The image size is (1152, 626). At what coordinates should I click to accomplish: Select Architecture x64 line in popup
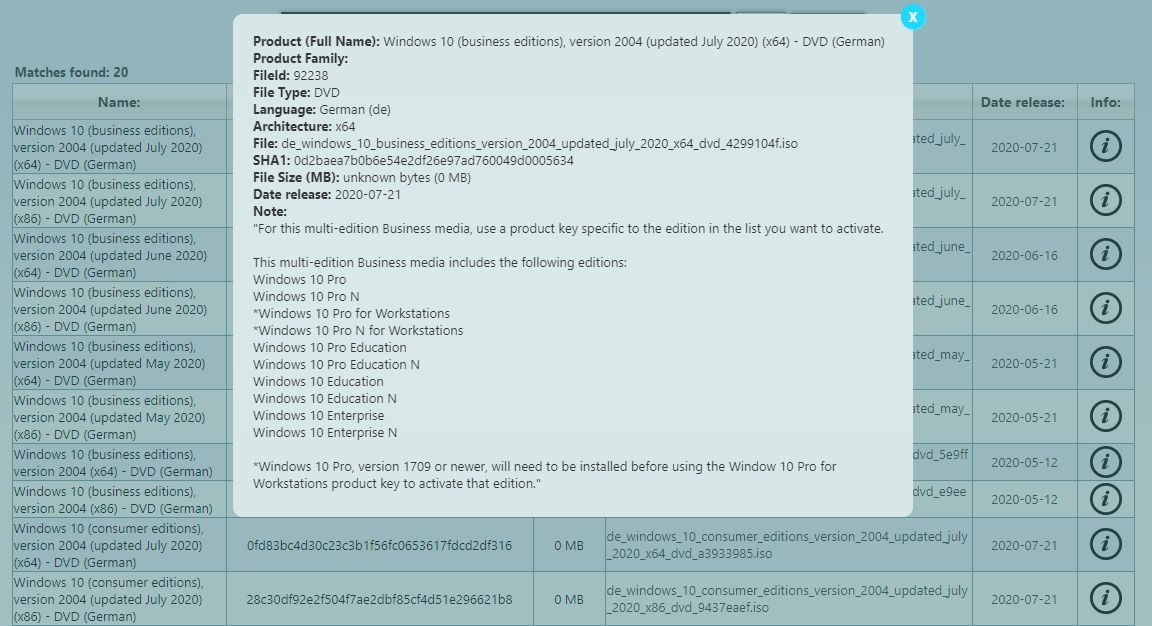point(304,126)
